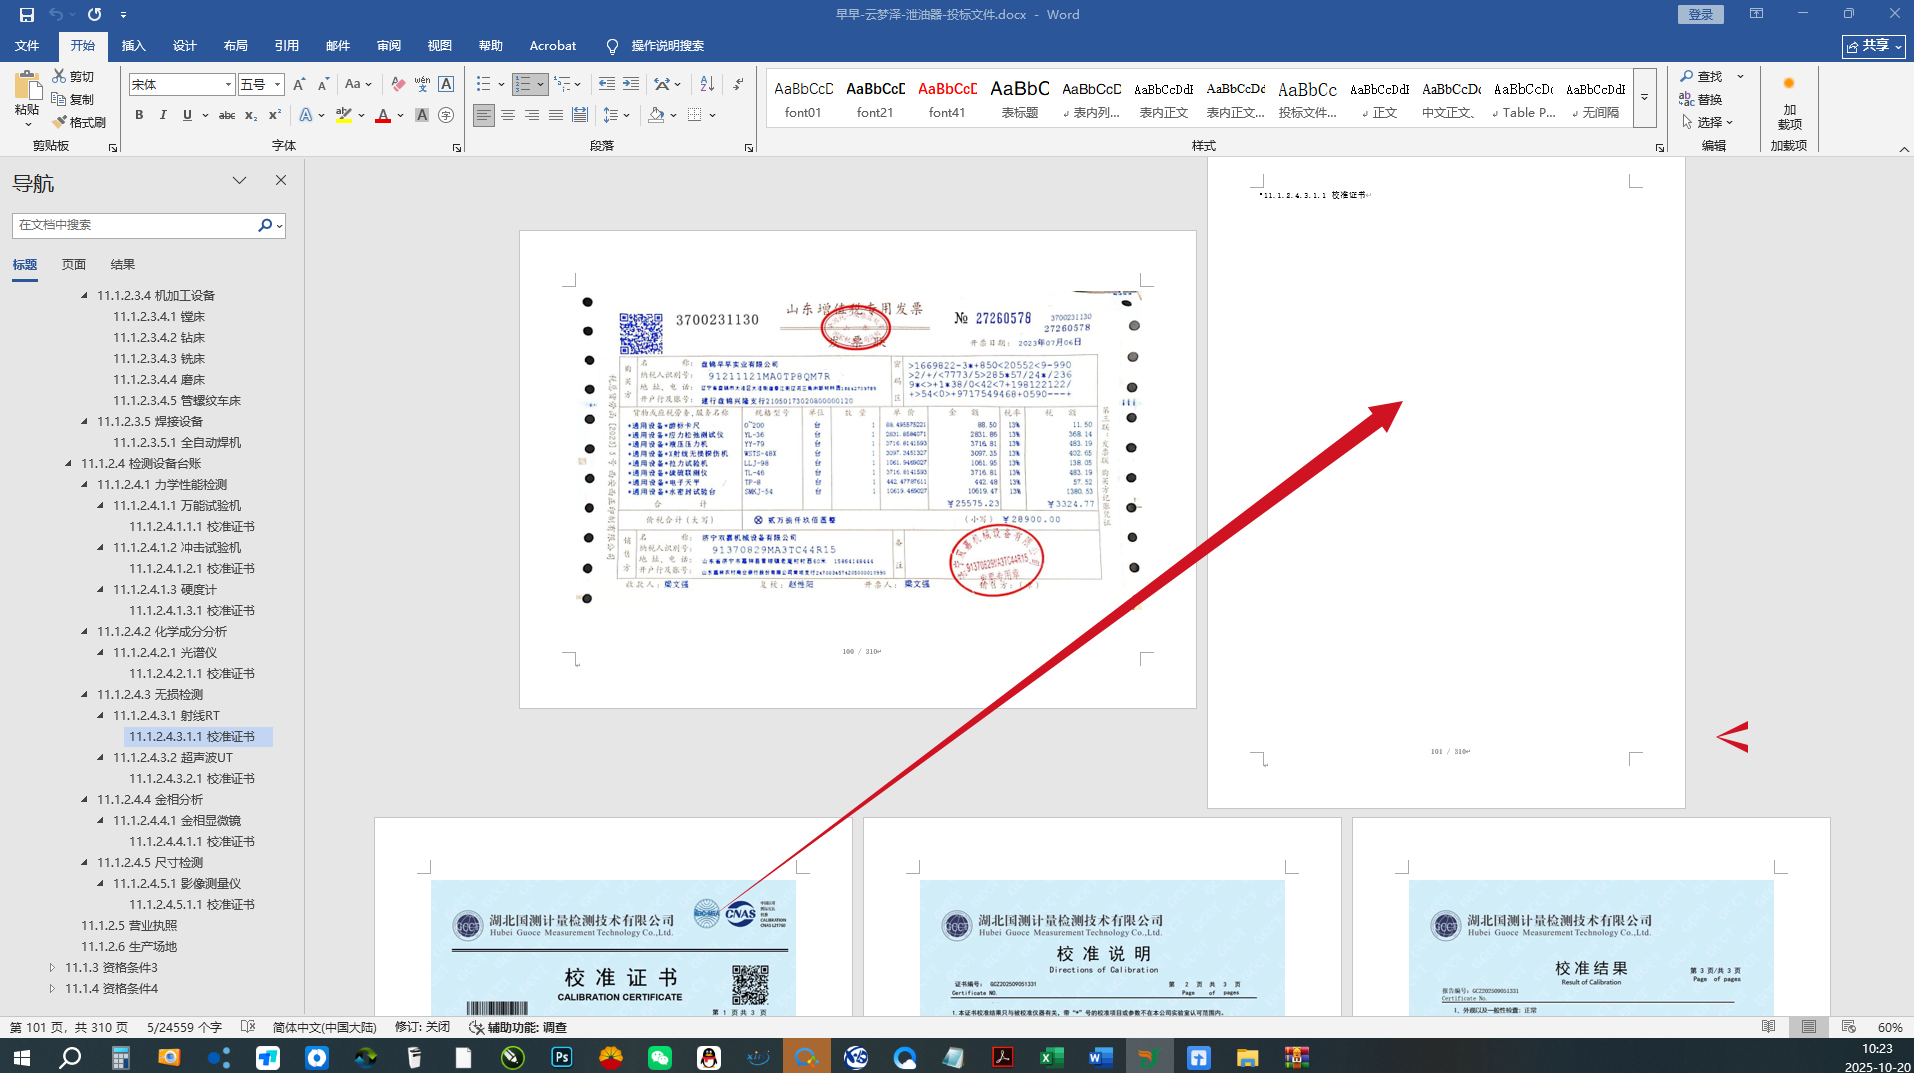Viewport: 1914px width, 1073px height.
Task: Open the Select (选择) dropdown
Action: 1707,122
